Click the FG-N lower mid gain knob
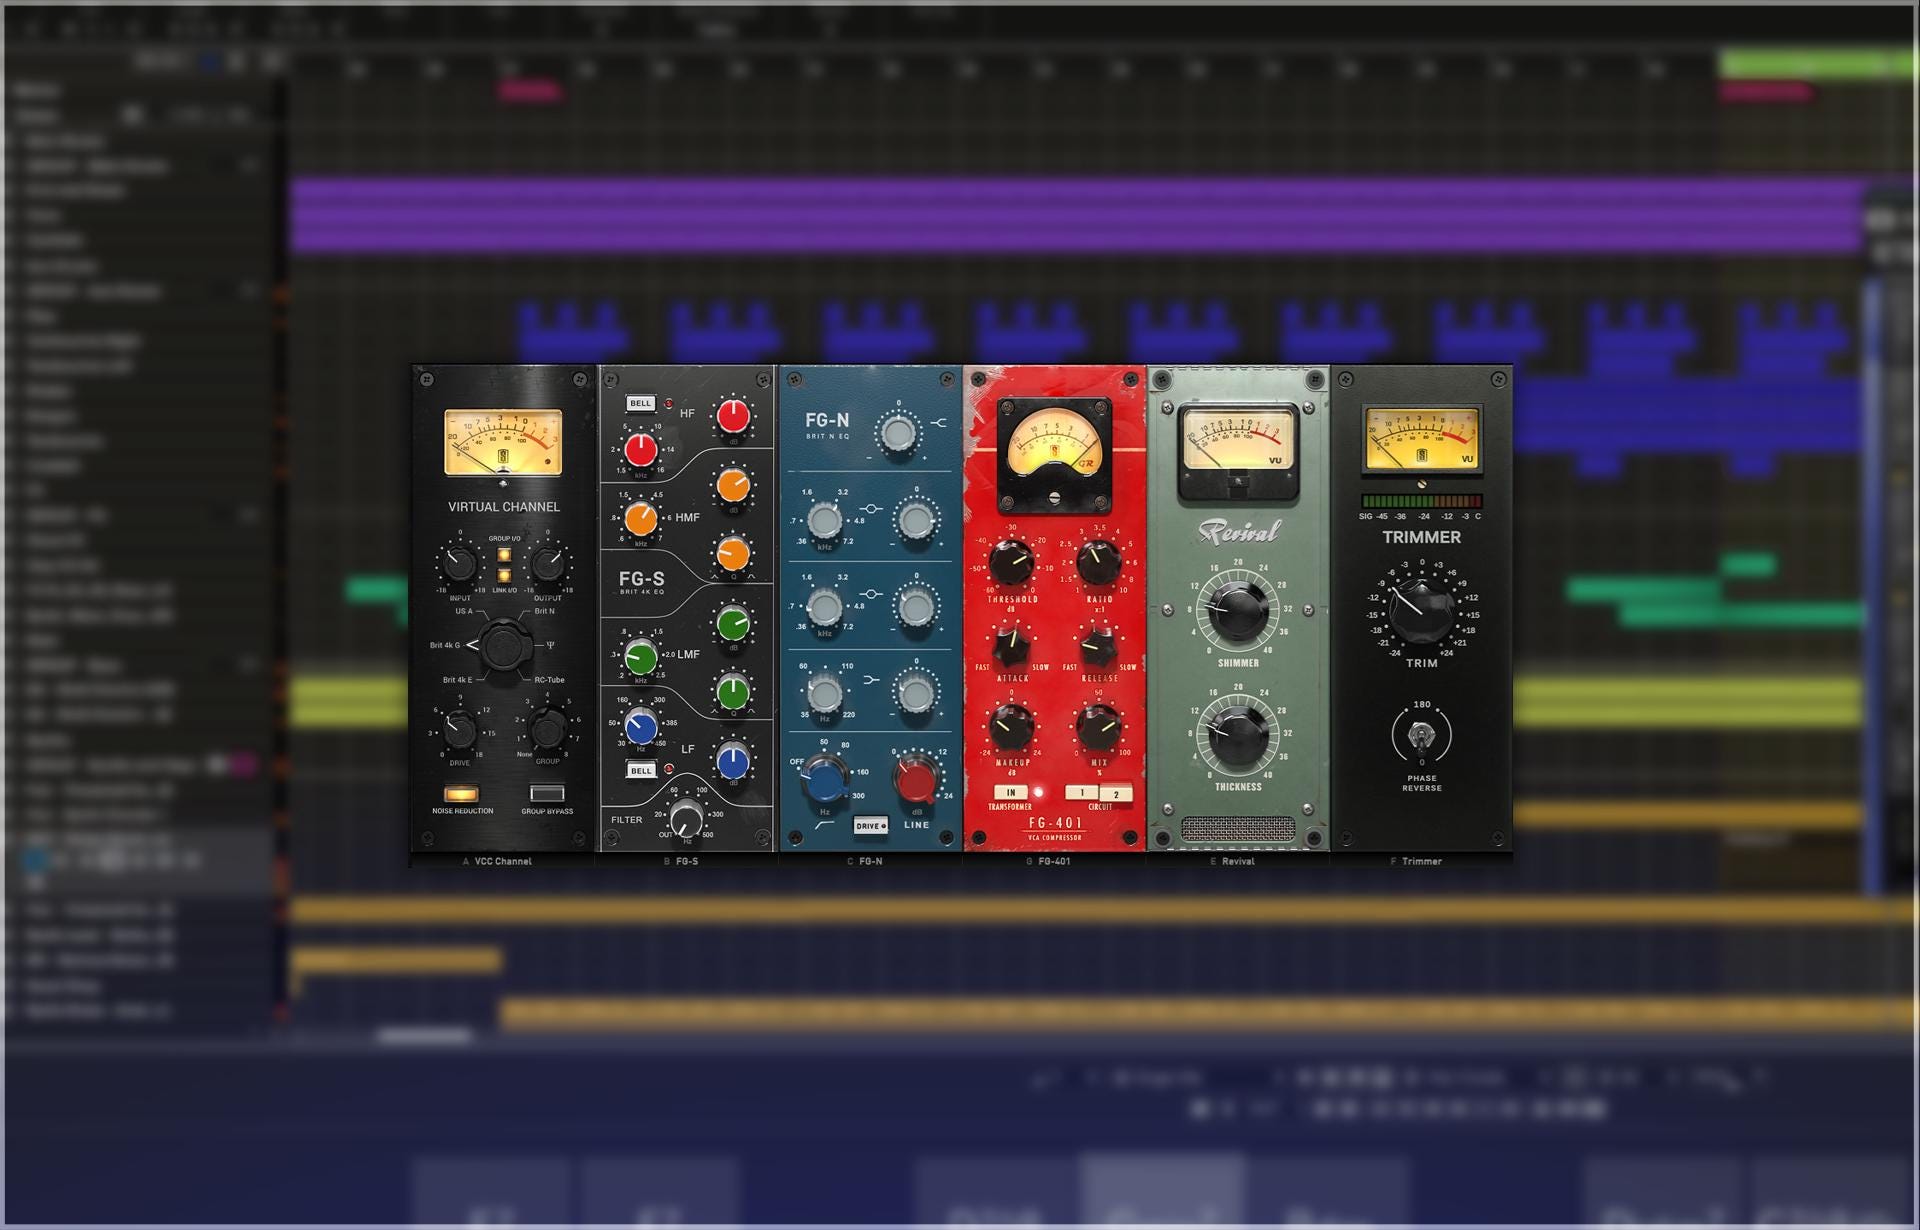1920x1230 pixels. [916, 606]
